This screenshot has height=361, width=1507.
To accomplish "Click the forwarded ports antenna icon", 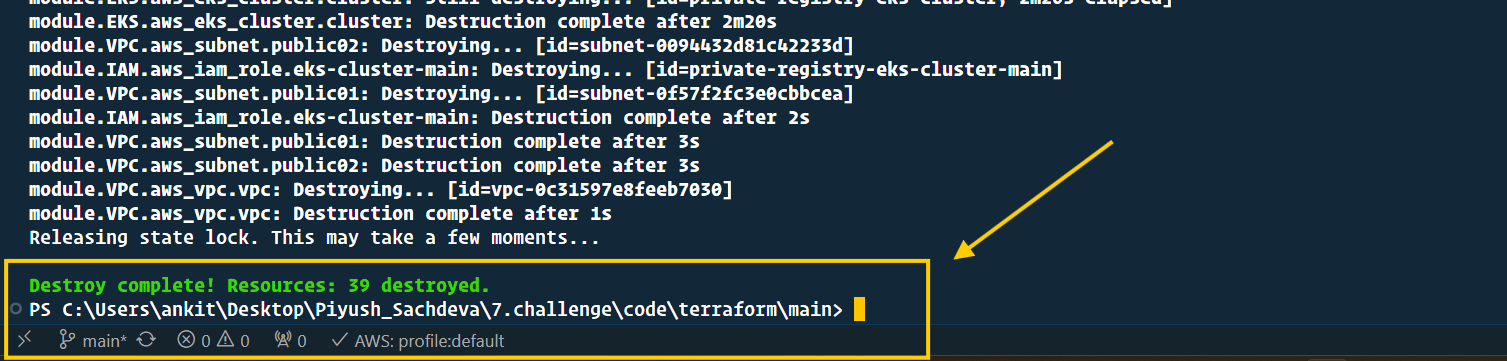I will pos(282,340).
